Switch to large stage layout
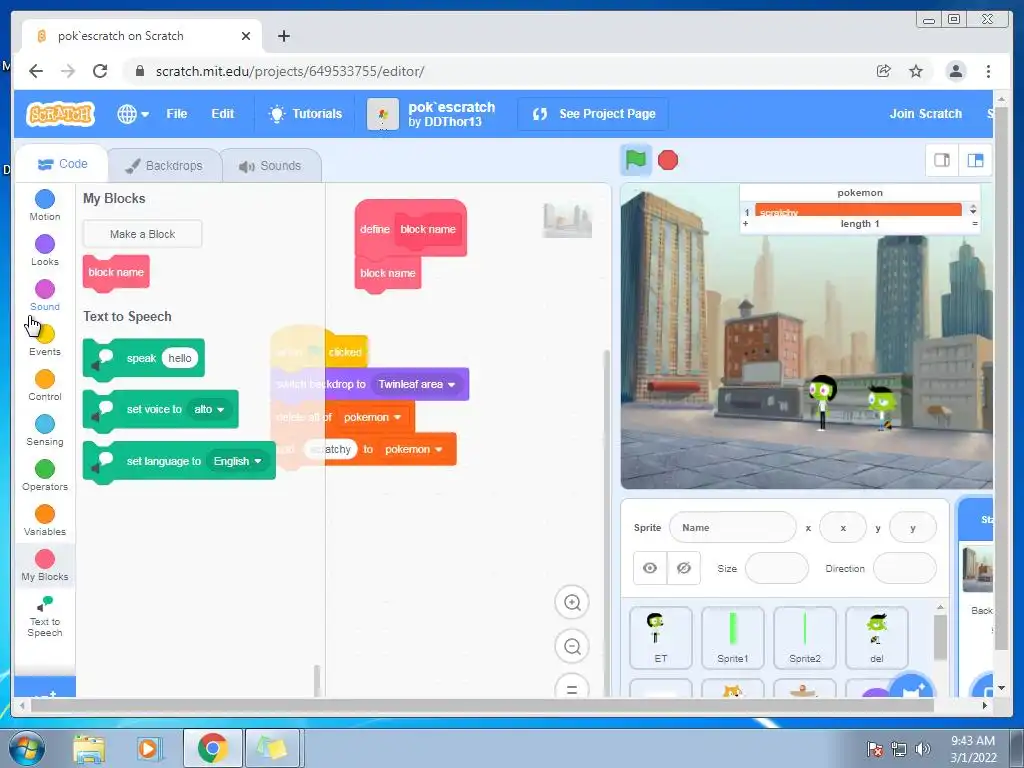The width and height of the screenshot is (1024, 768). pyautogui.click(x=975, y=160)
